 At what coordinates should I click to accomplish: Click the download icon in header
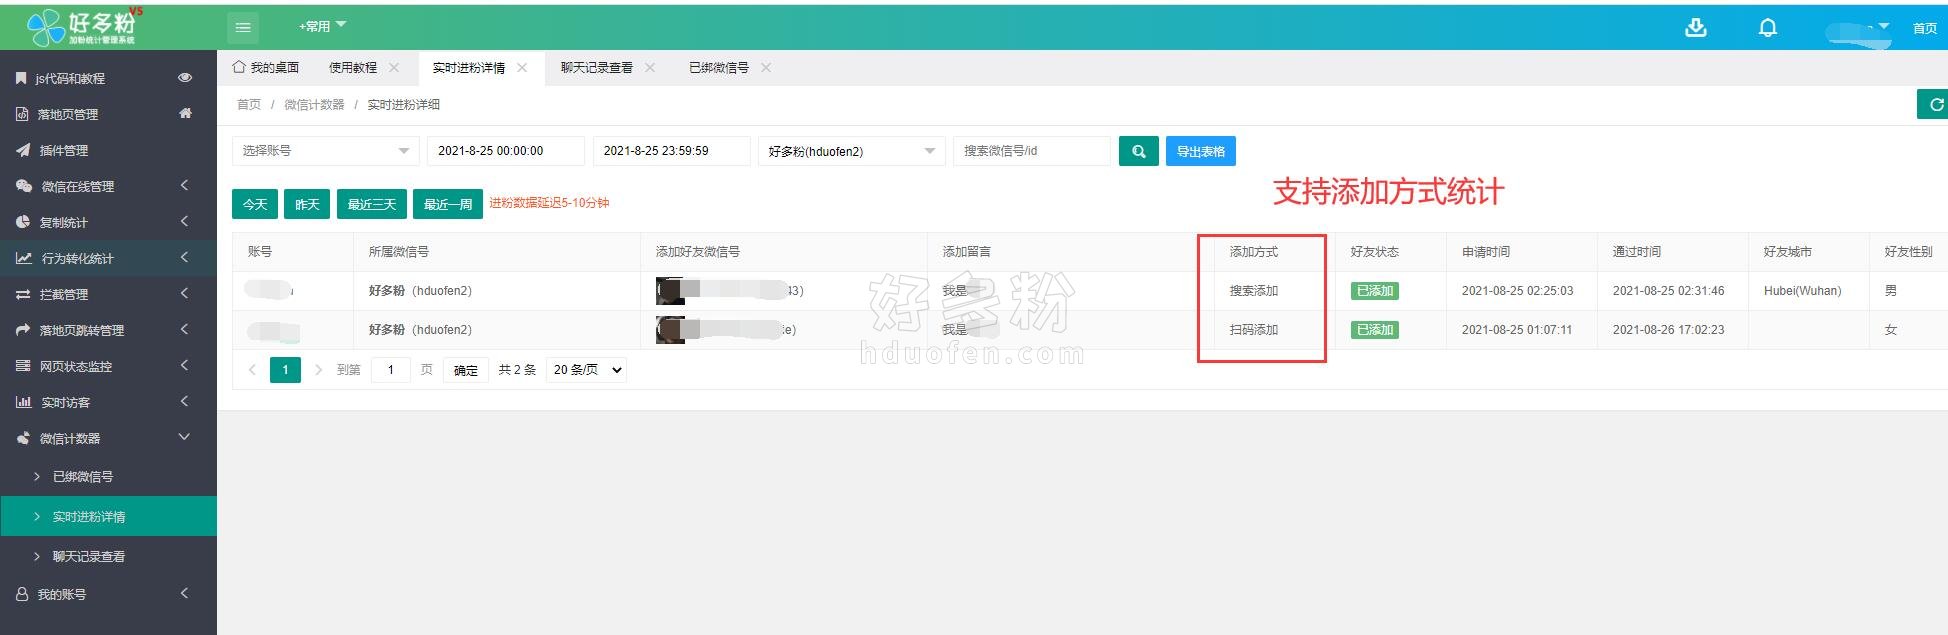pyautogui.click(x=1695, y=27)
